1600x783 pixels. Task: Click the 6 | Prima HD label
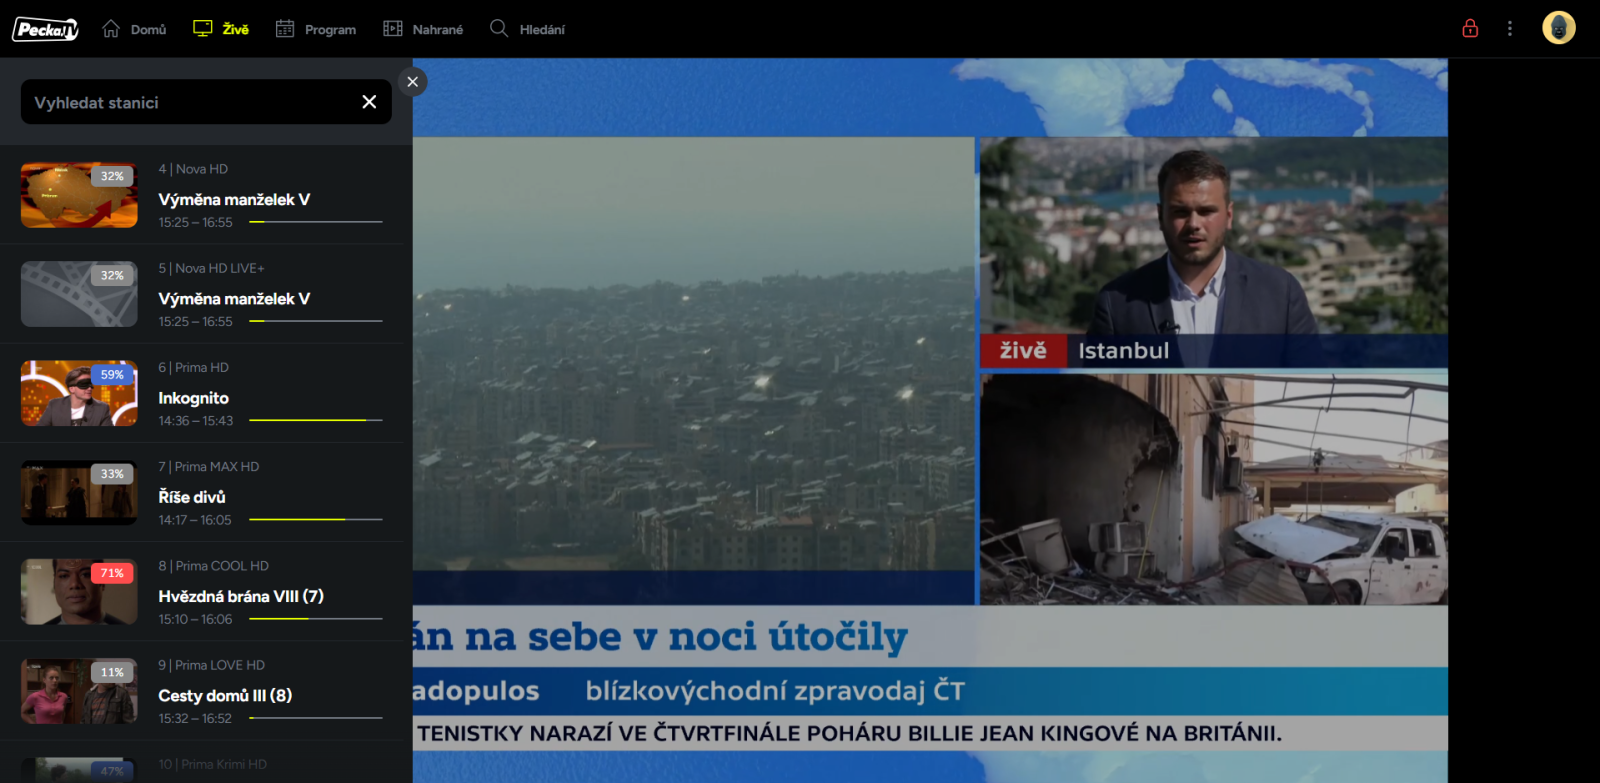(x=193, y=367)
